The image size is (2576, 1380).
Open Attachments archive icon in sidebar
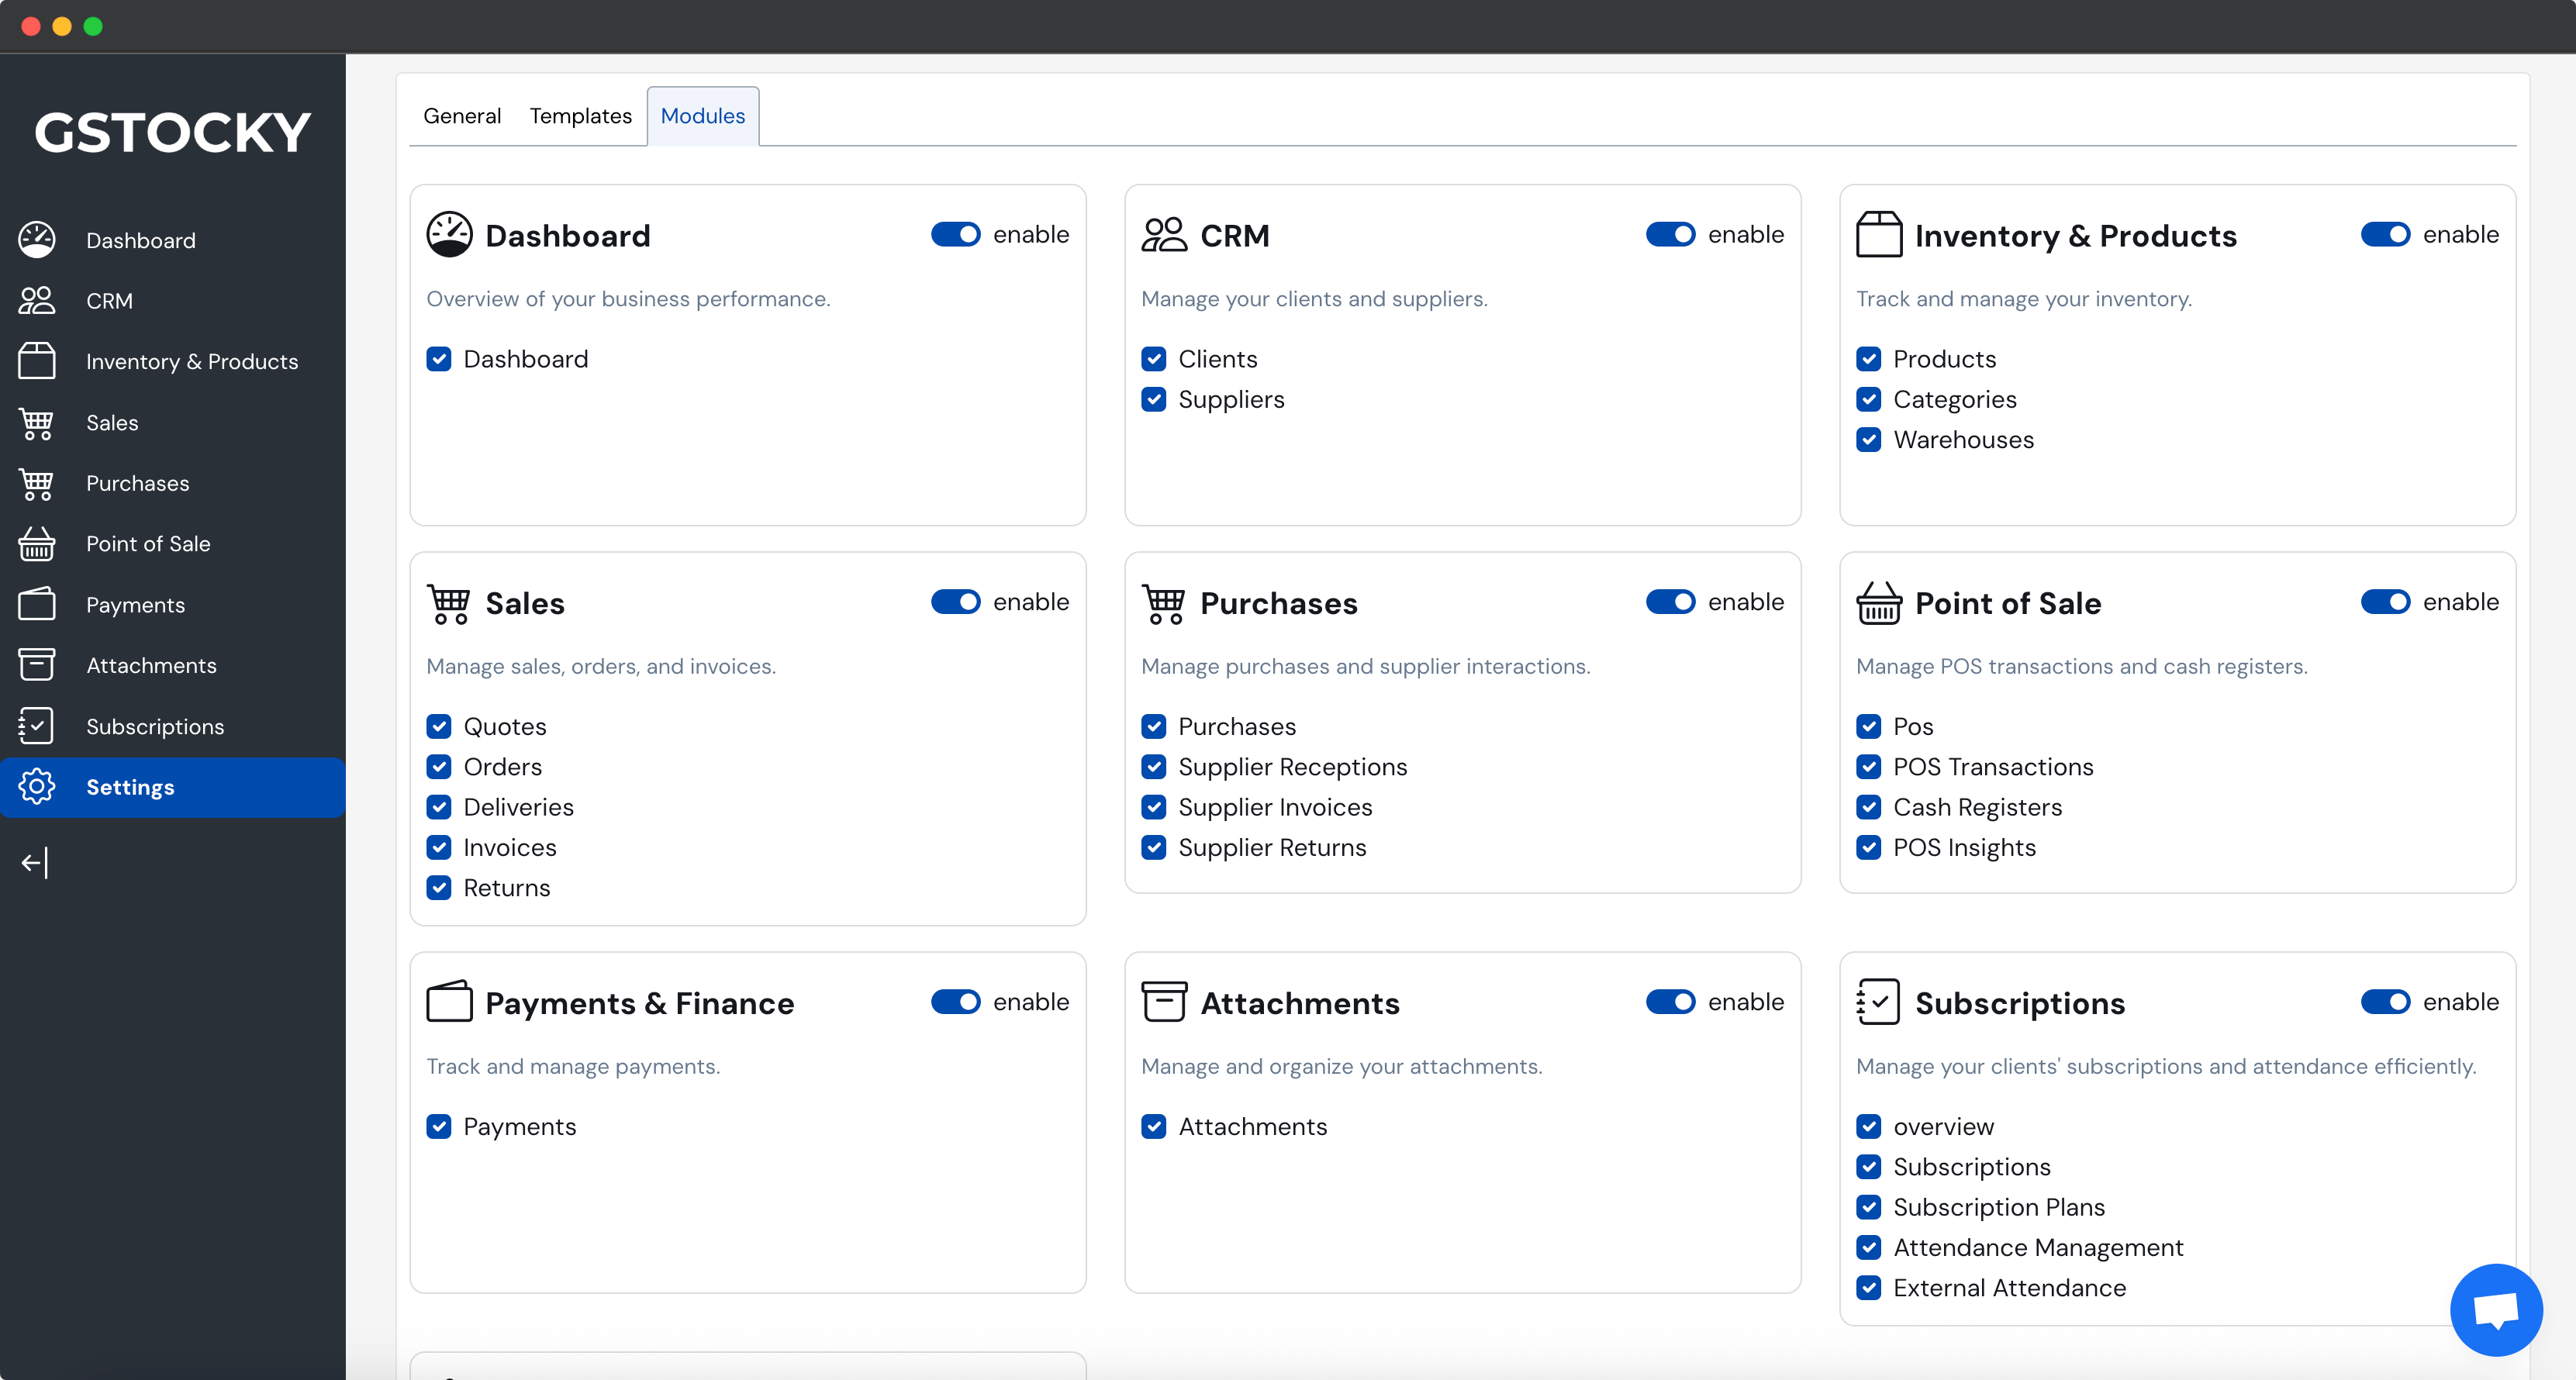(37, 665)
